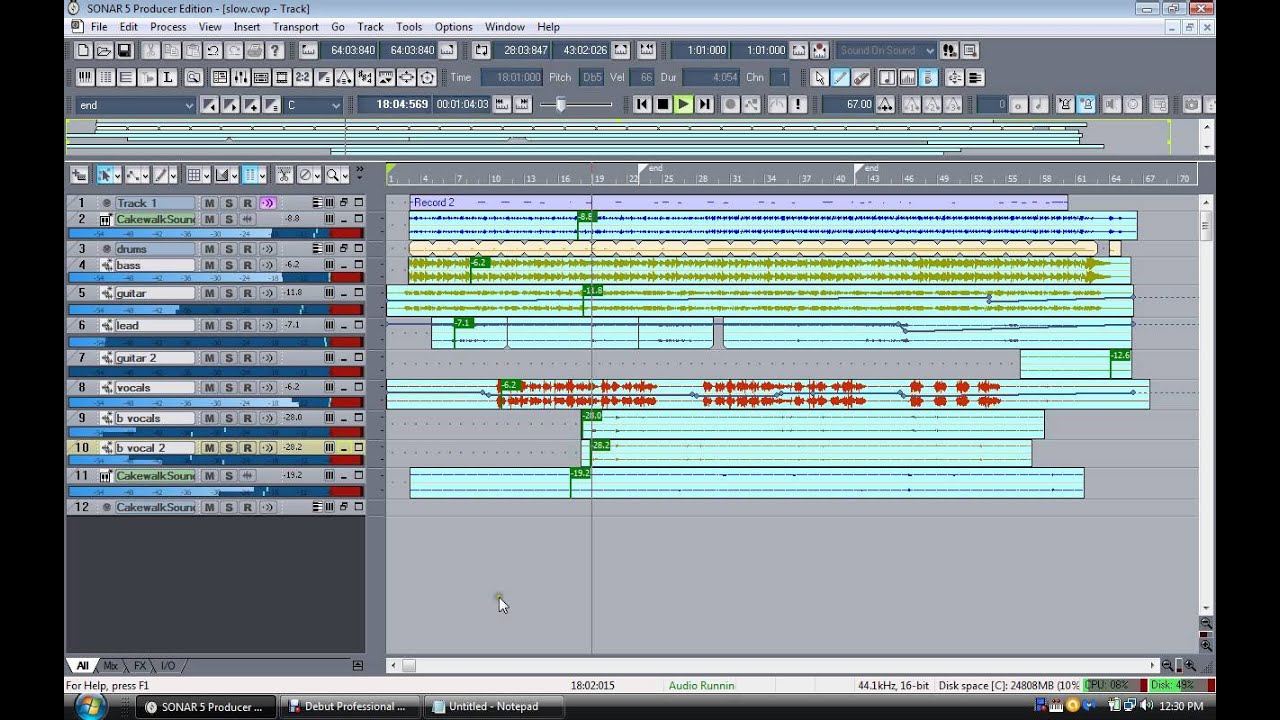
Task: Switch to the I/O tab
Action: pos(168,665)
